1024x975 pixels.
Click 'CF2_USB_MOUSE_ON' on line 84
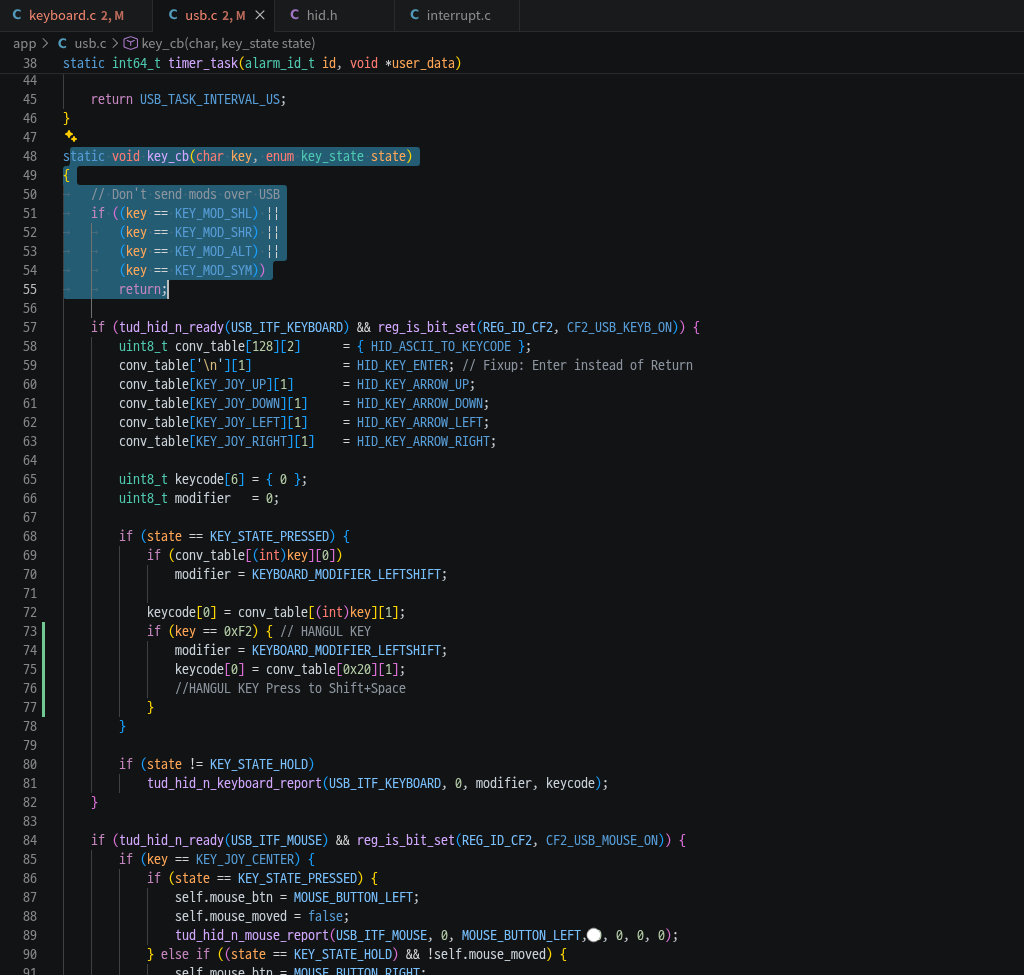point(601,840)
